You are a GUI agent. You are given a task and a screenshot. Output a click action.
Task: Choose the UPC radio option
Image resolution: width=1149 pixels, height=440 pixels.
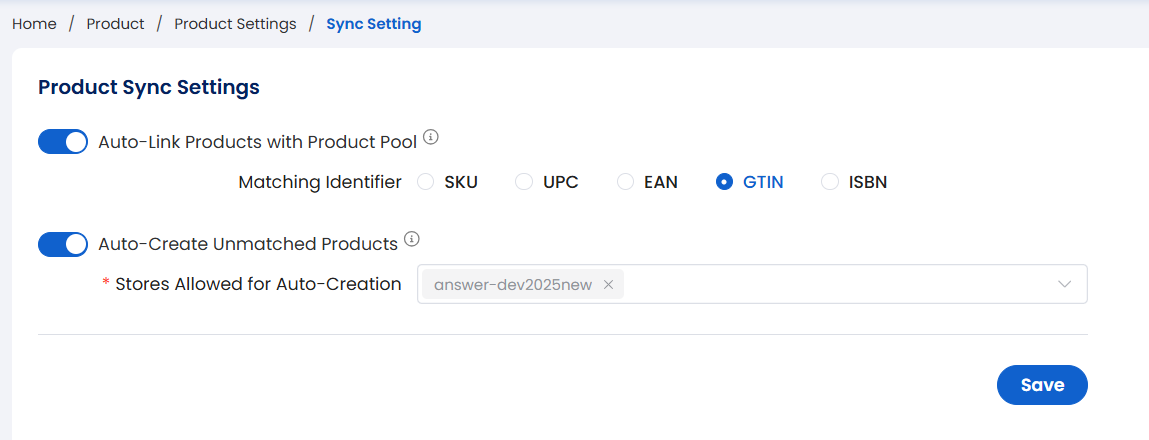(524, 182)
